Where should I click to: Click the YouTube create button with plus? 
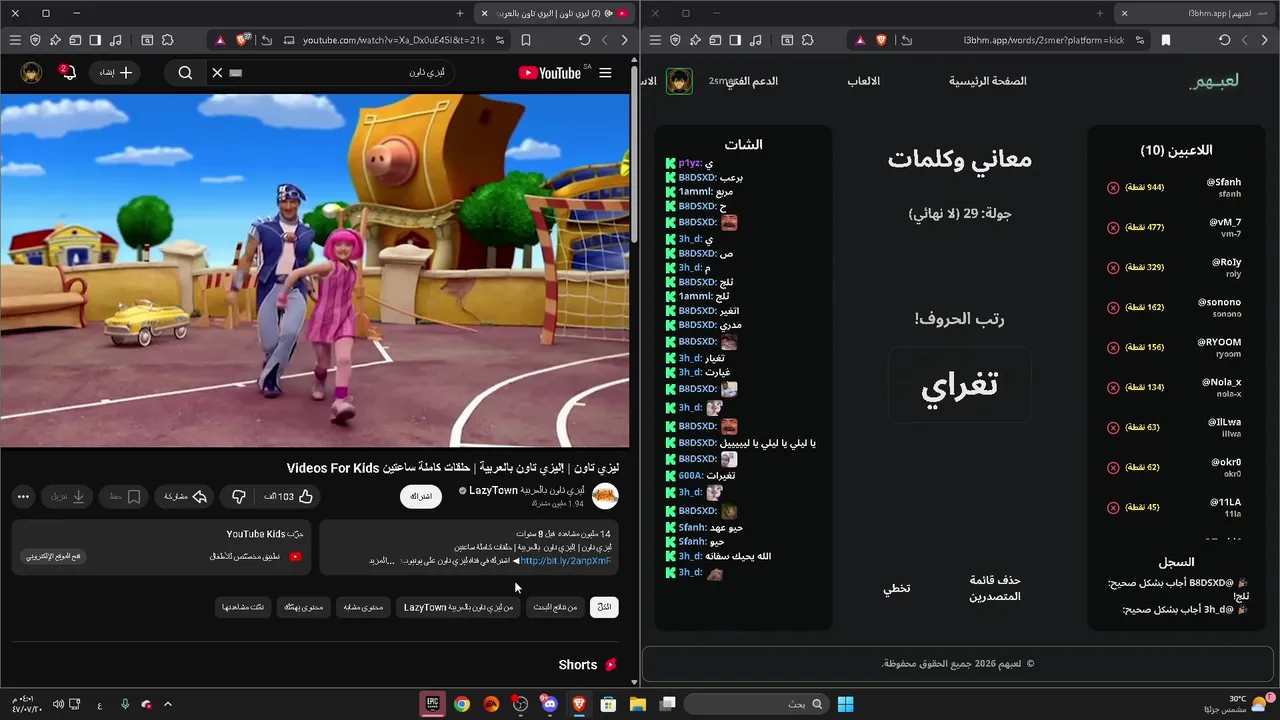(115, 73)
